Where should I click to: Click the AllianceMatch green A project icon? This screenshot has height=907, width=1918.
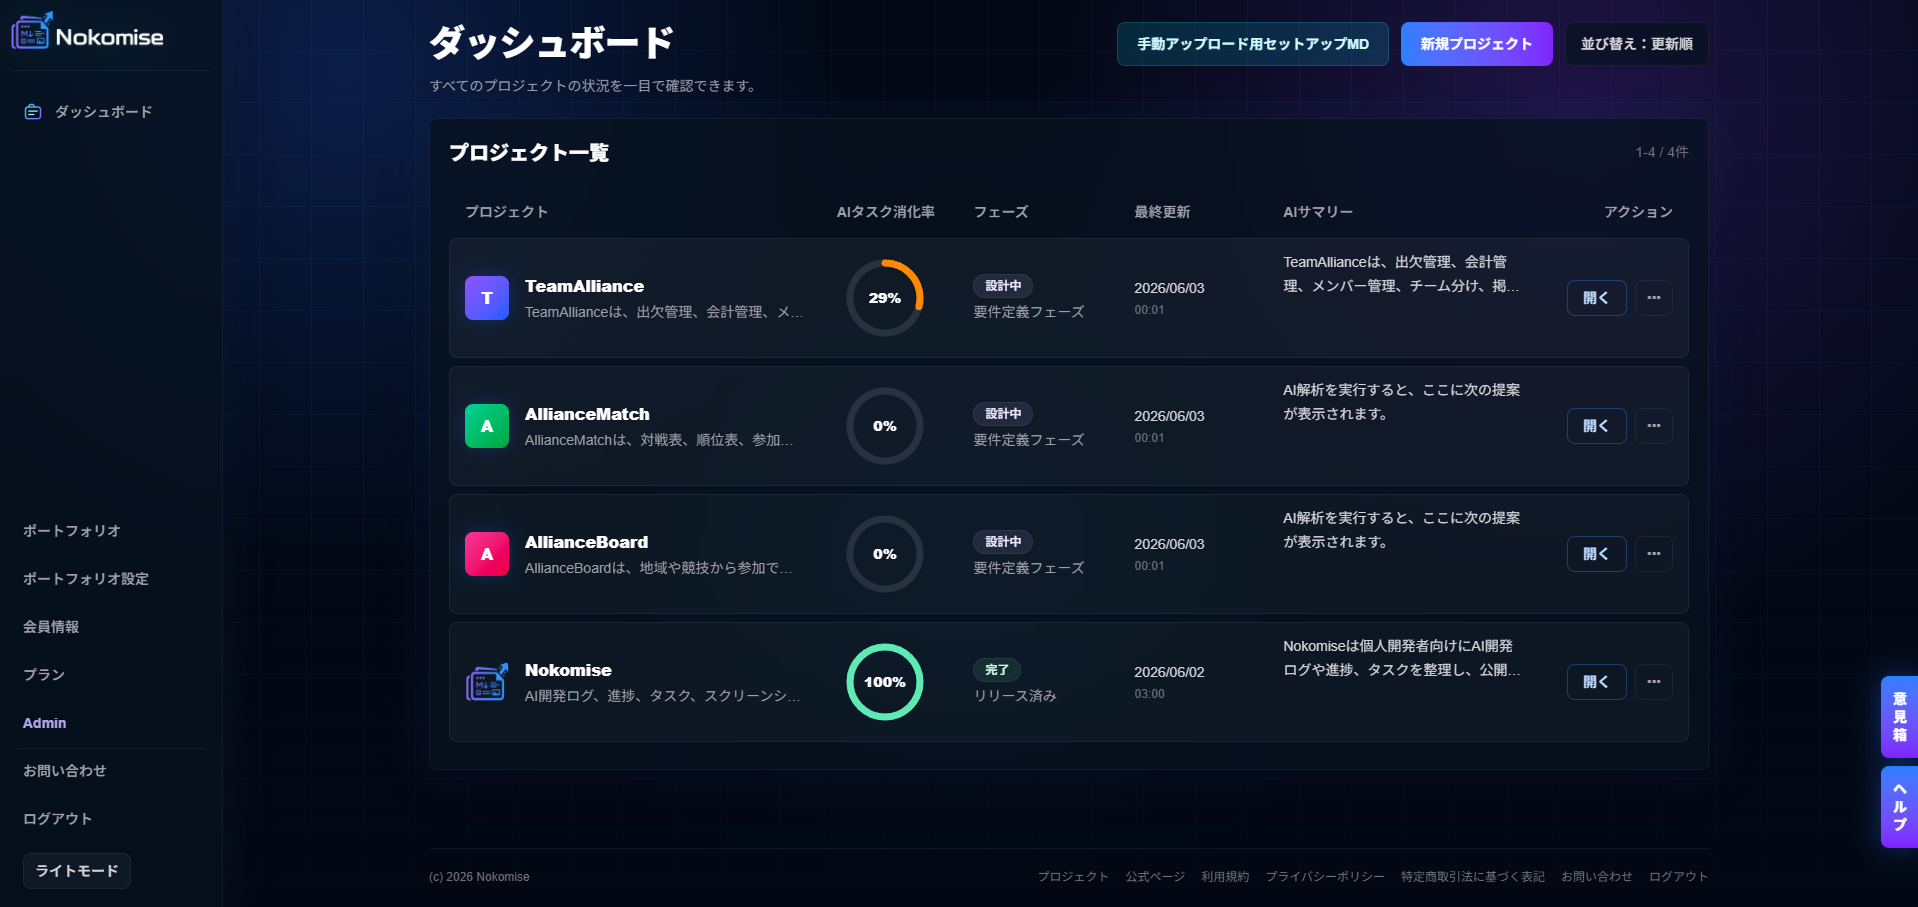[x=487, y=426]
